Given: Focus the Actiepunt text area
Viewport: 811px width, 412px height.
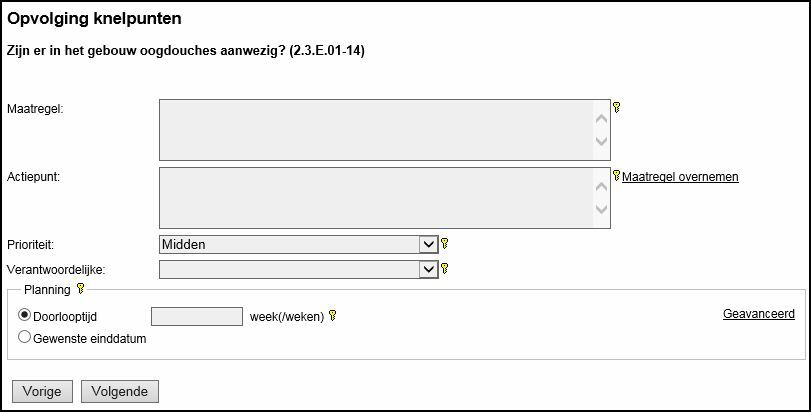Looking at the screenshot, I should [x=376, y=198].
